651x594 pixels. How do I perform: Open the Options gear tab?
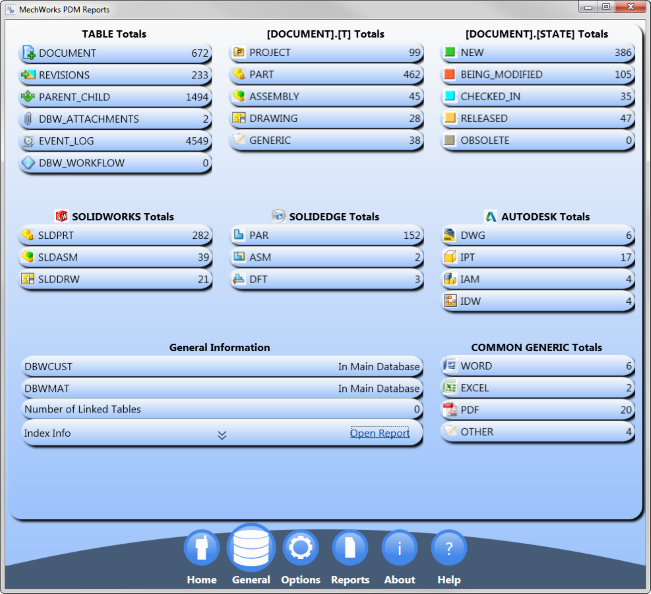[301, 548]
